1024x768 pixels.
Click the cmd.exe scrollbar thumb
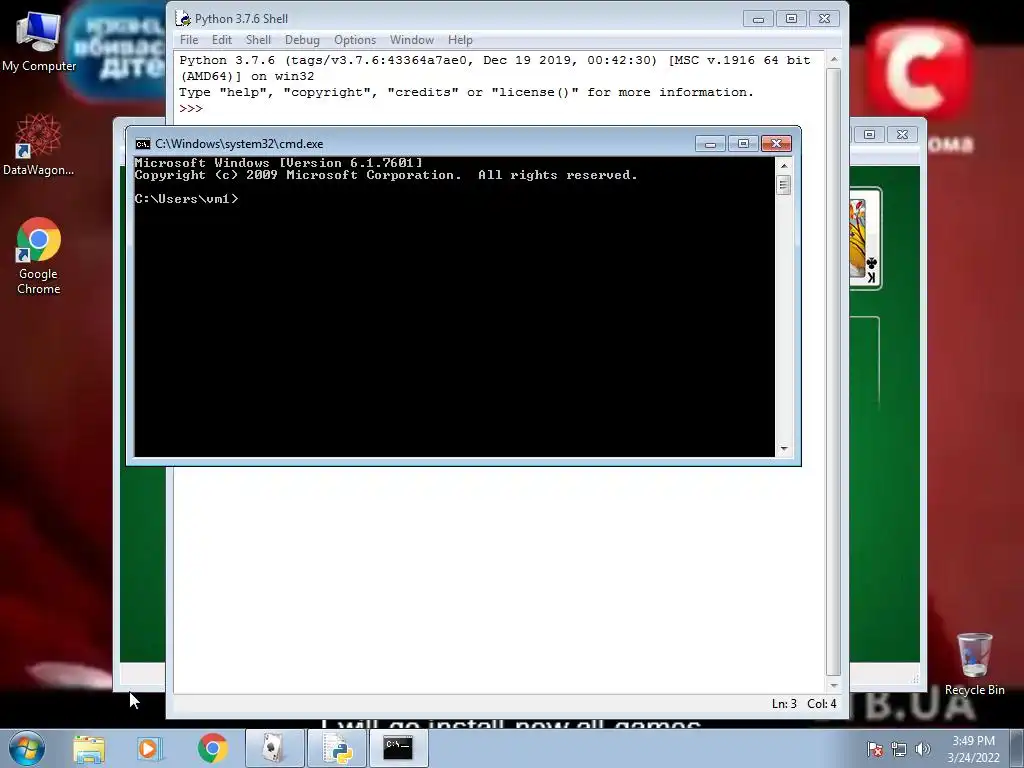[x=784, y=185]
